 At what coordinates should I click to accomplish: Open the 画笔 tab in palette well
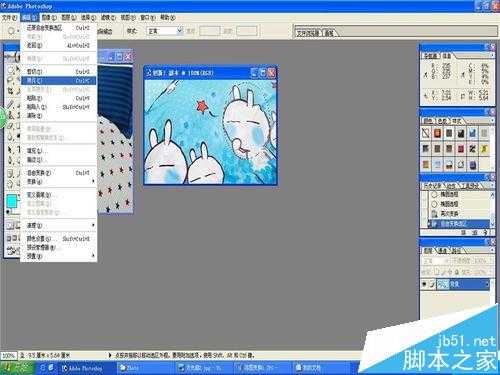(x=329, y=33)
